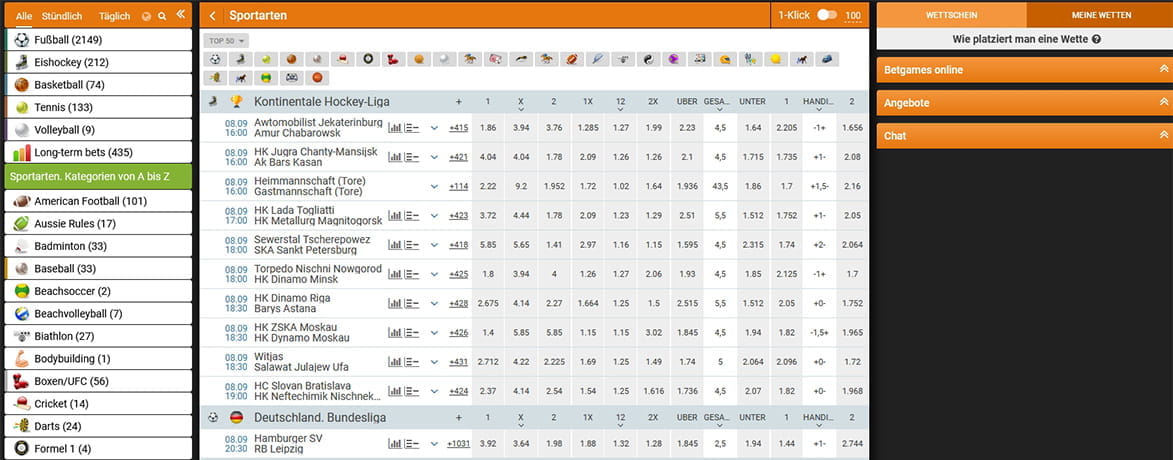Open Biathlon (27) in the sidebar
Image resolution: width=1173 pixels, height=460 pixels.
[x=99, y=336]
